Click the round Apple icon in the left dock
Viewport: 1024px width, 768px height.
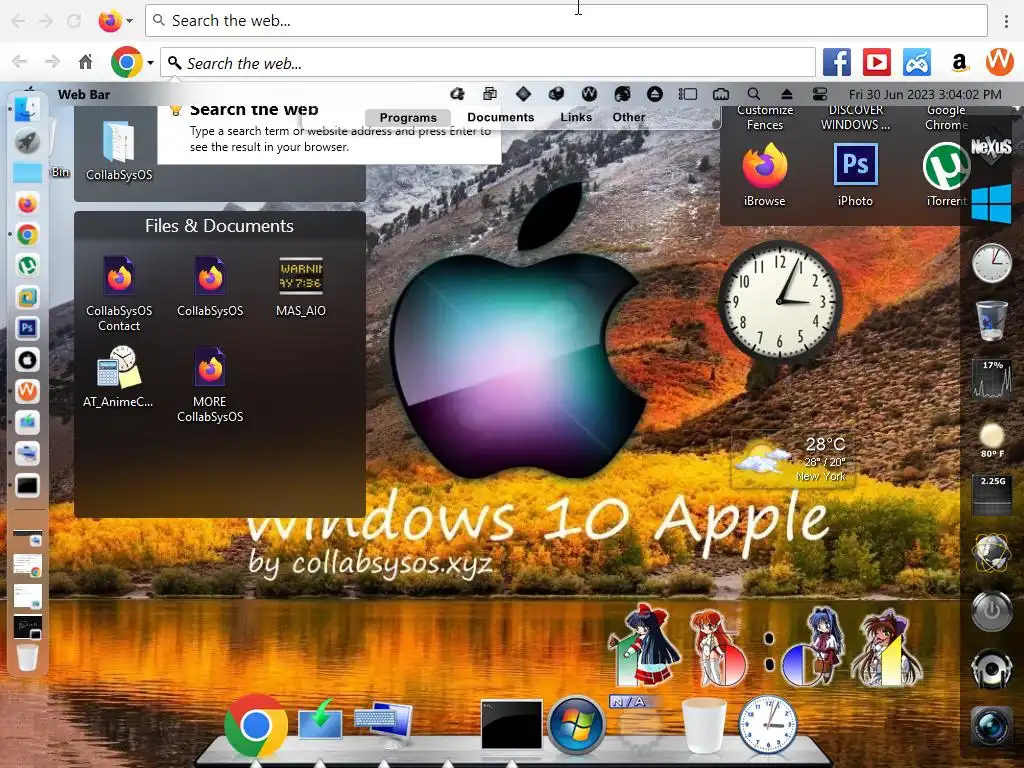point(27,359)
